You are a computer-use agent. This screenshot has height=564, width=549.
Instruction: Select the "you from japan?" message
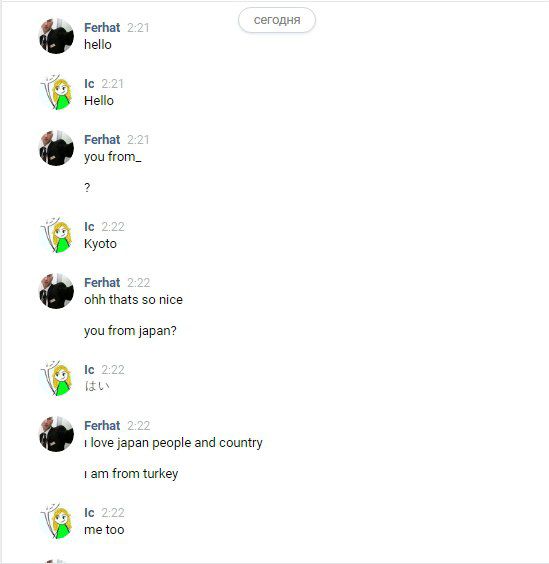point(130,331)
